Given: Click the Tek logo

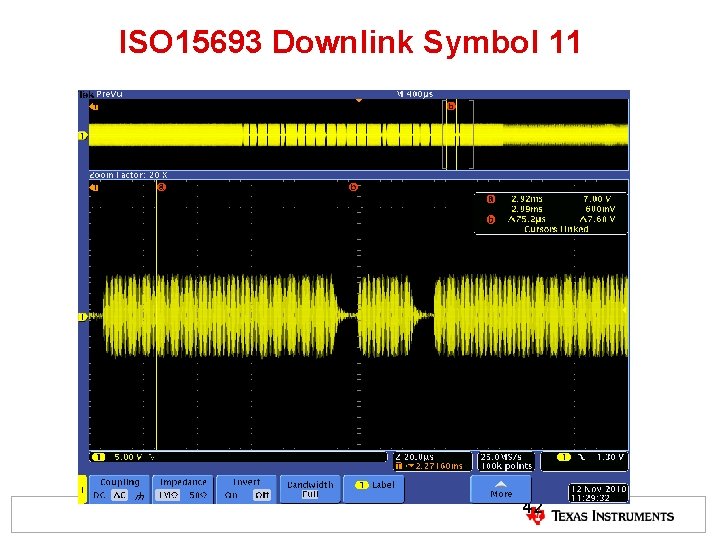Looking at the screenshot, I should point(87,94).
